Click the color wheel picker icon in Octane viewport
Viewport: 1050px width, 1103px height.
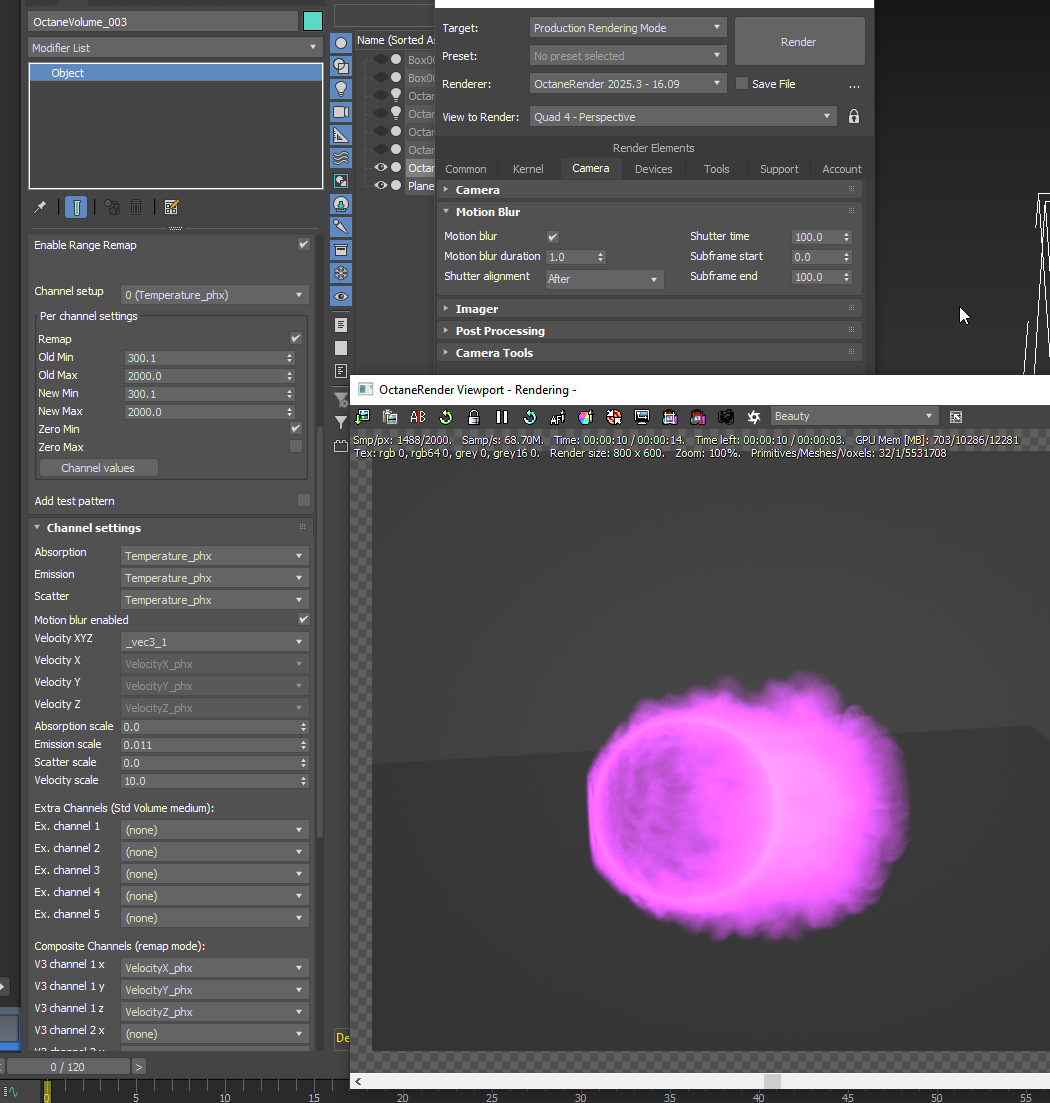585,417
